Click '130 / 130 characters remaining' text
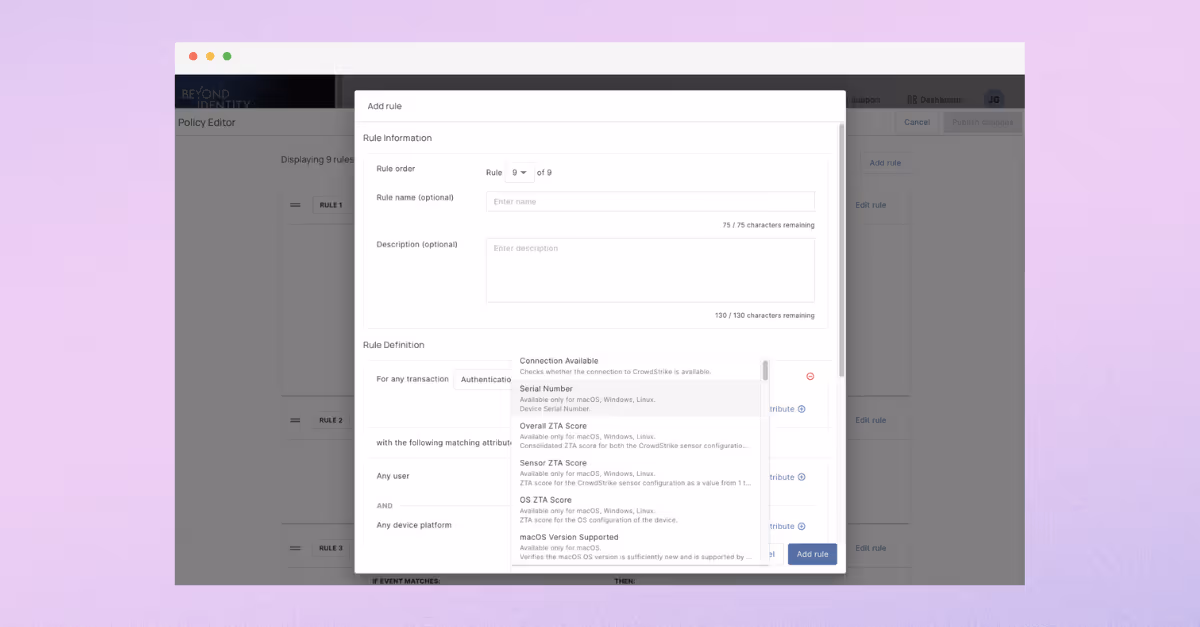Screen dimensions: 1200x627 click(765, 315)
